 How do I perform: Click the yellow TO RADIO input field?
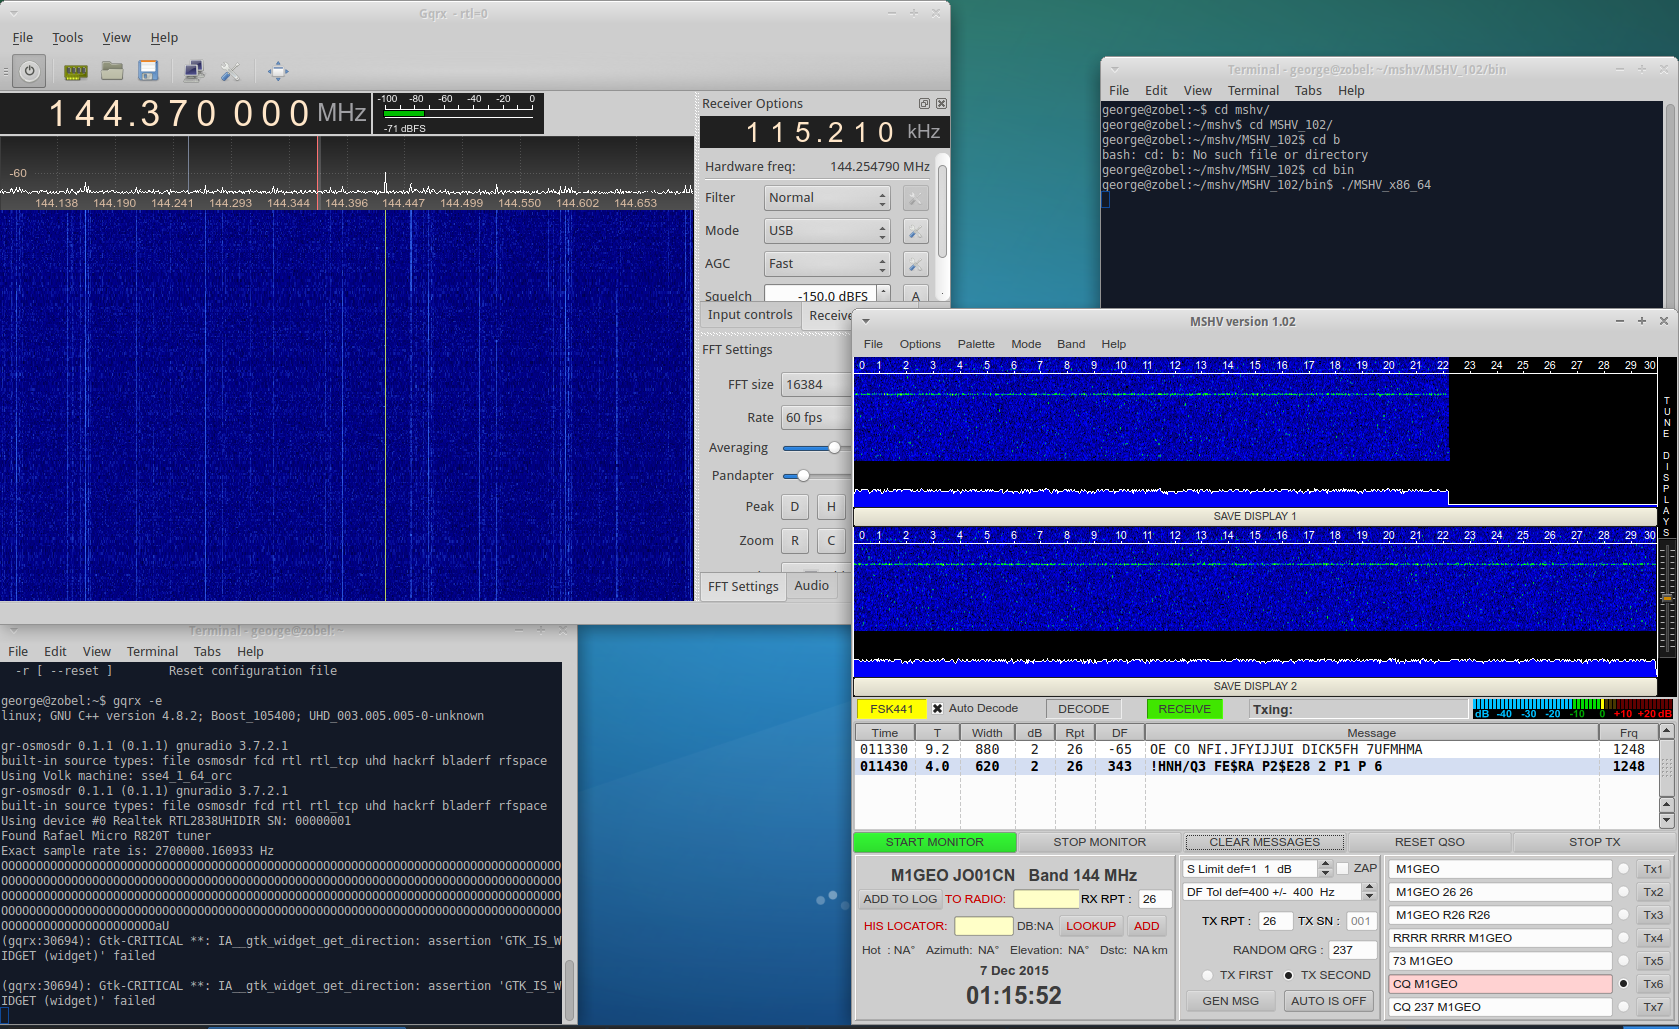(x=1046, y=899)
